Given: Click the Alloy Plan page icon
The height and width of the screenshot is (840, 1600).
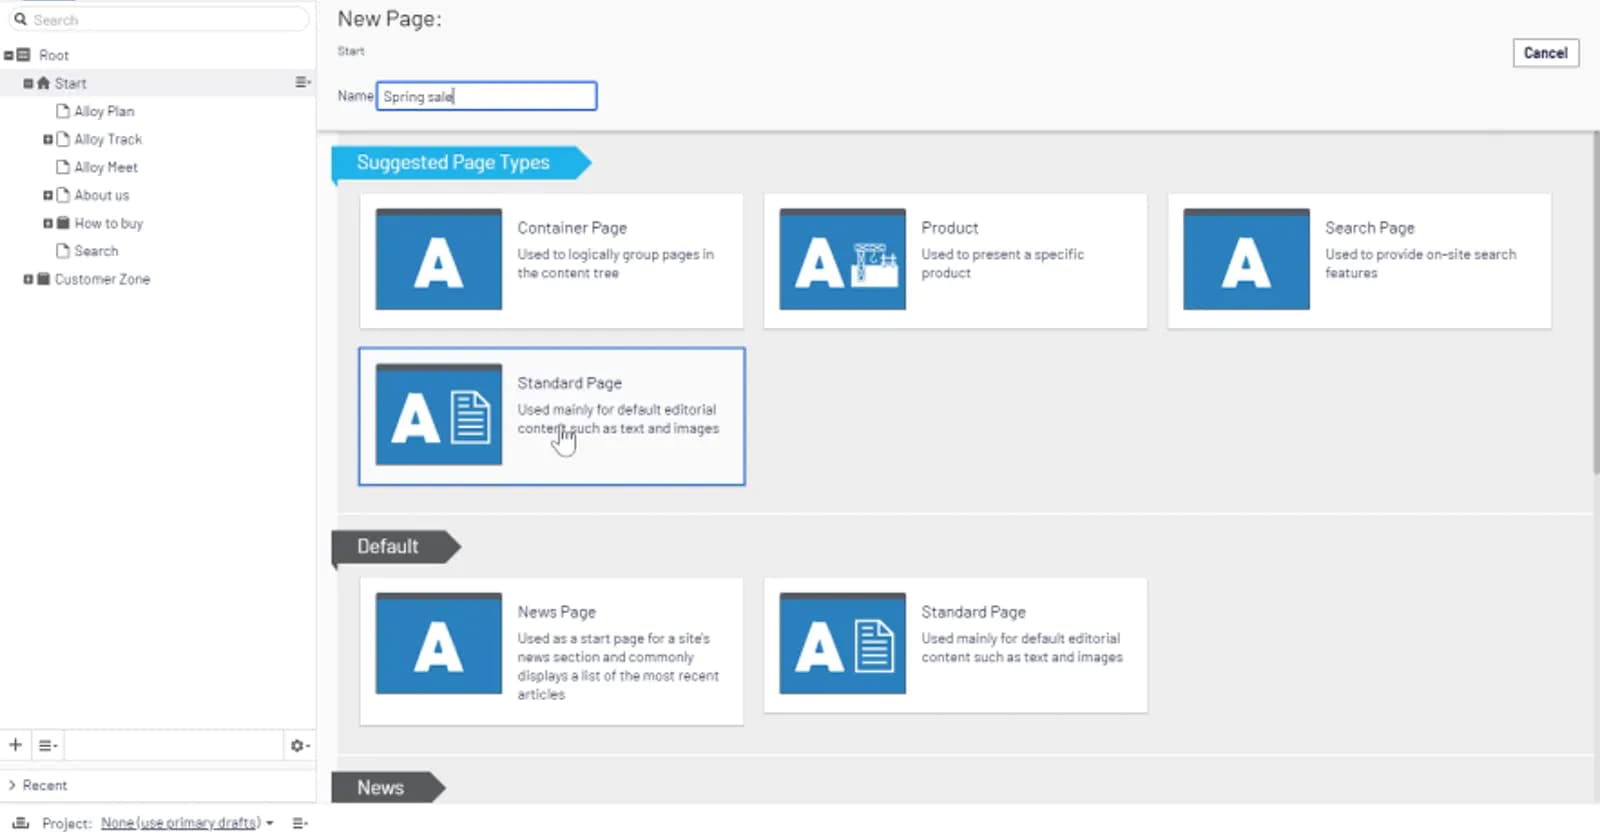Looking at the screenshot, I should [63, 111].
